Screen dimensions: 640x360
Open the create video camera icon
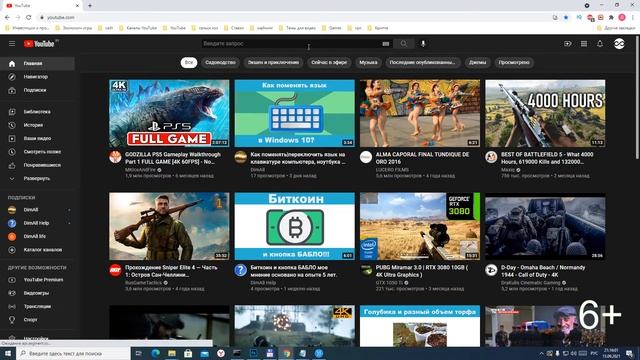coord(568,44)
